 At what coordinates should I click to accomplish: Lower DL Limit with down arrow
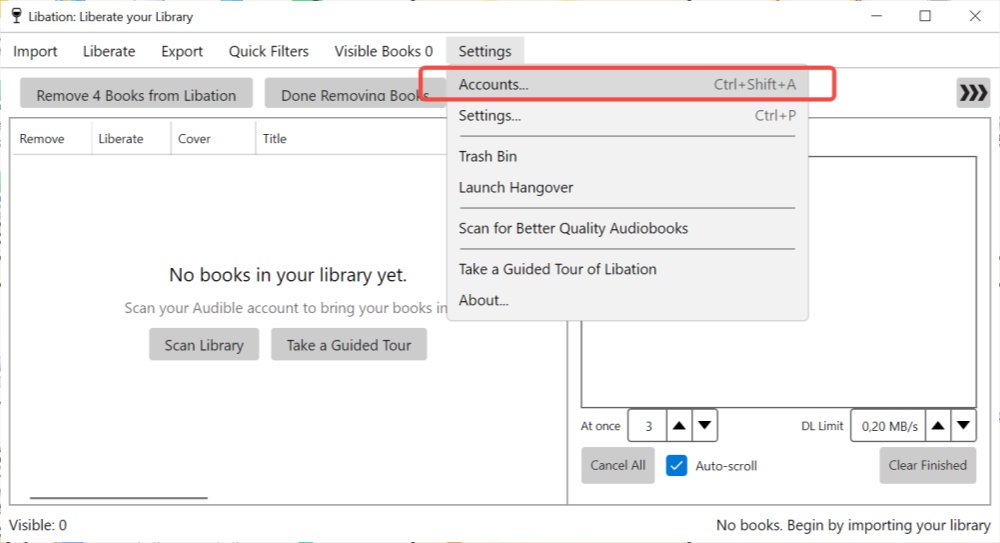pyautogui.click(x=964, y=426)
